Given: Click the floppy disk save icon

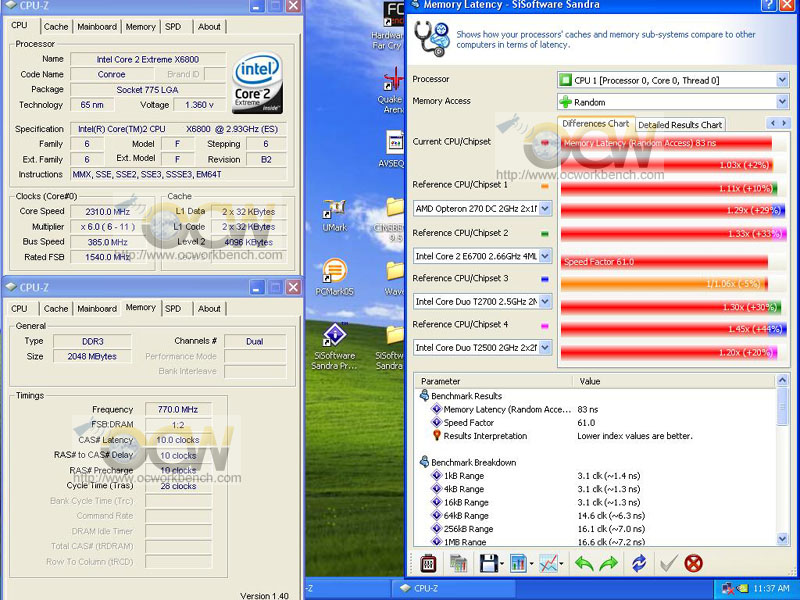Looking at the screenshot, I should [488, 563].
